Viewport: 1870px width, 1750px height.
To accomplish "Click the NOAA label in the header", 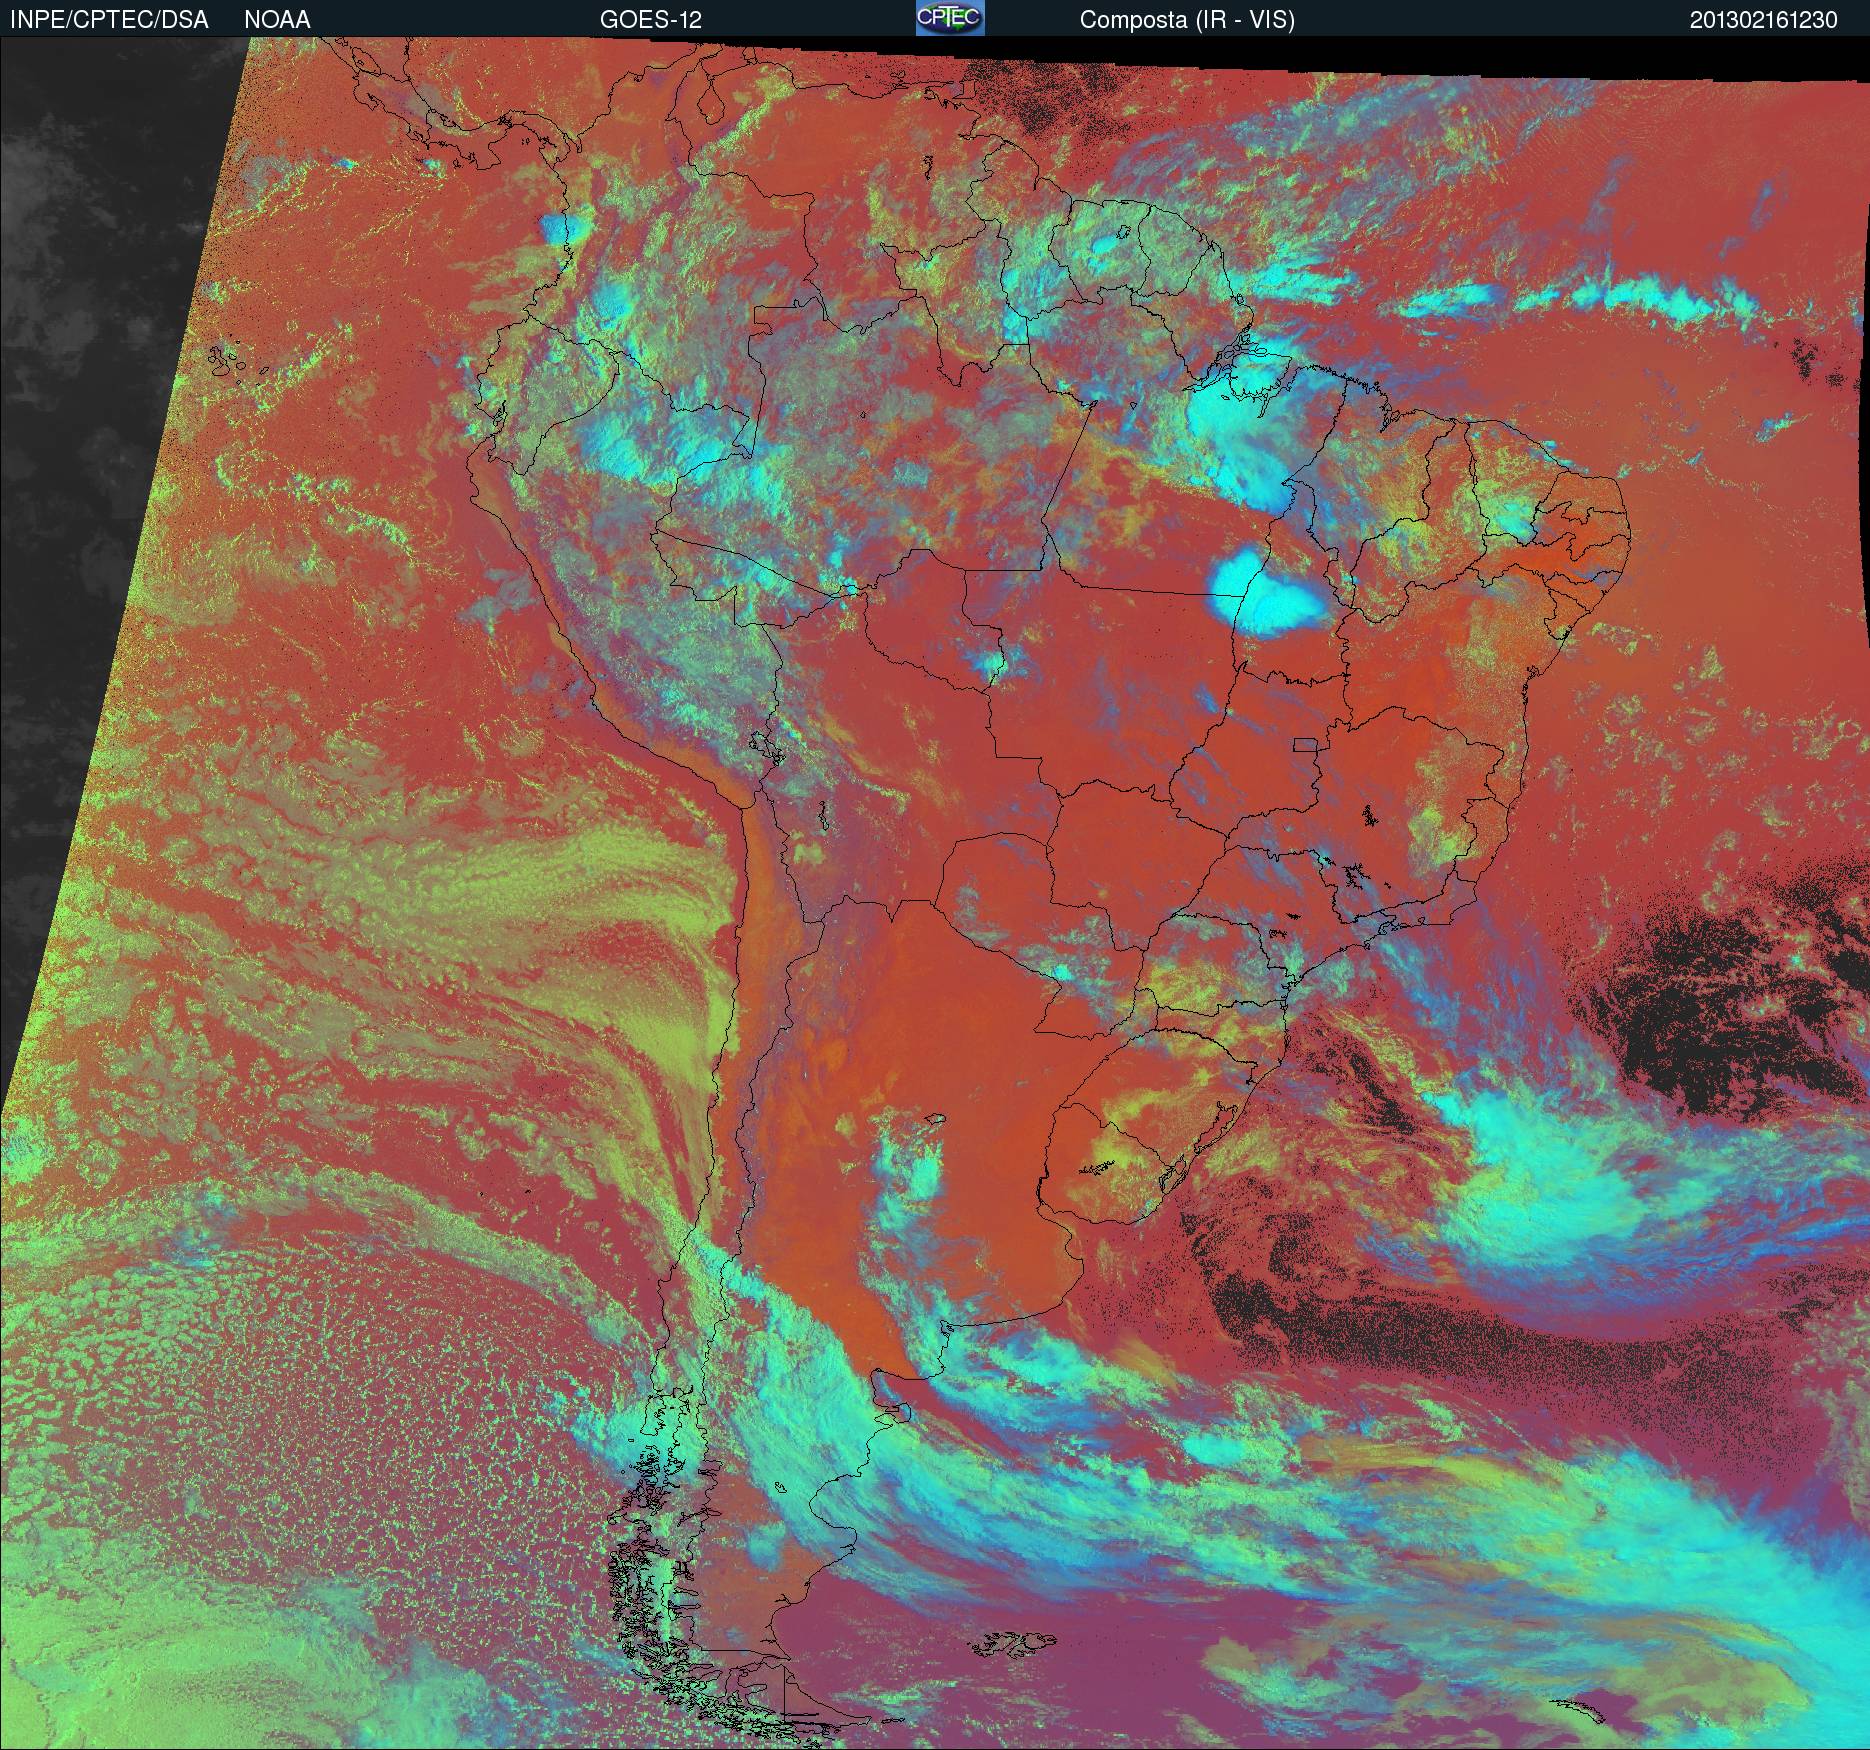I will [277, 19].
